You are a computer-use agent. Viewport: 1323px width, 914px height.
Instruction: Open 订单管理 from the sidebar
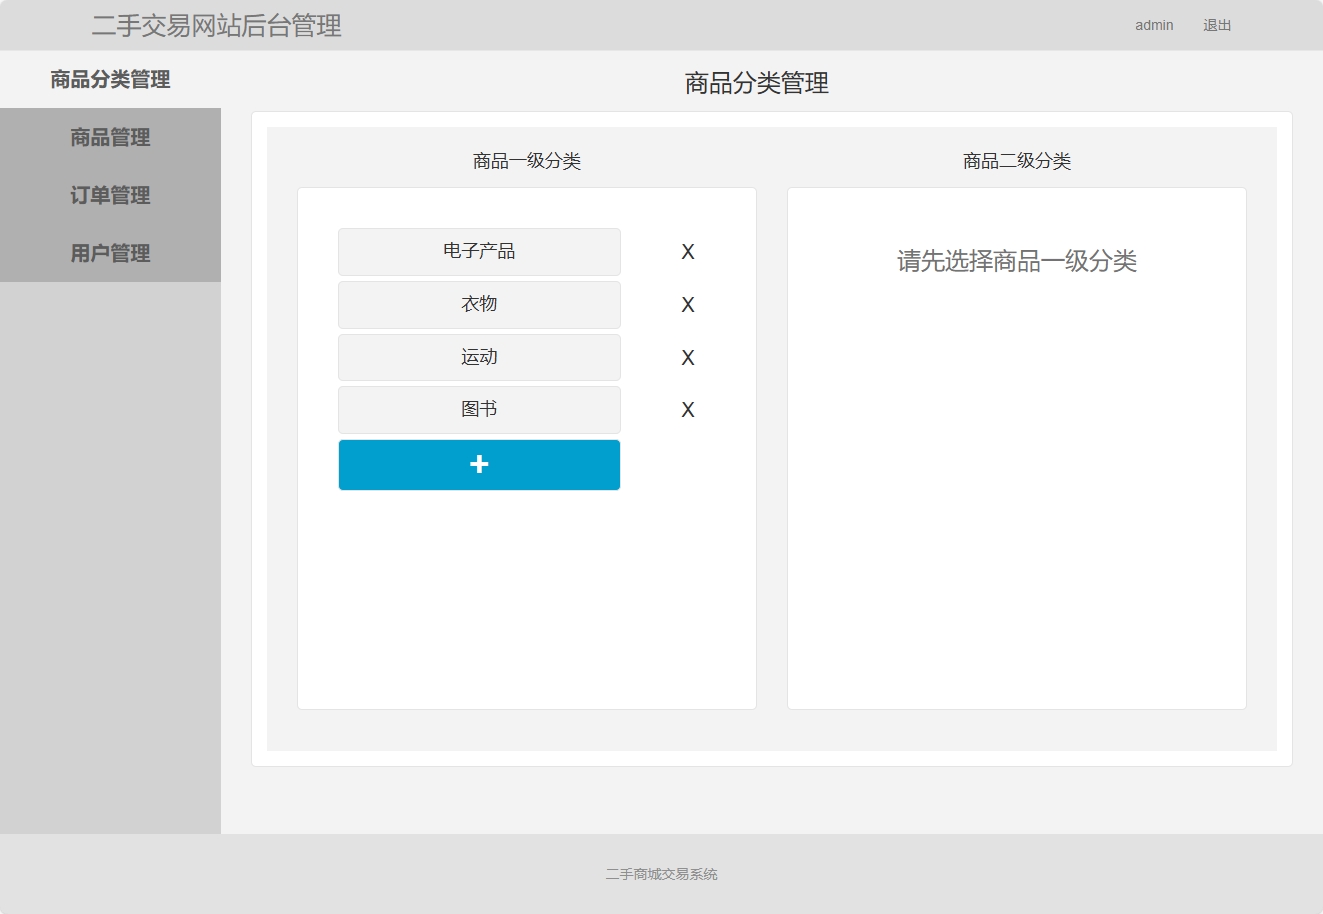pyautogui.click(x=110, y=196)
